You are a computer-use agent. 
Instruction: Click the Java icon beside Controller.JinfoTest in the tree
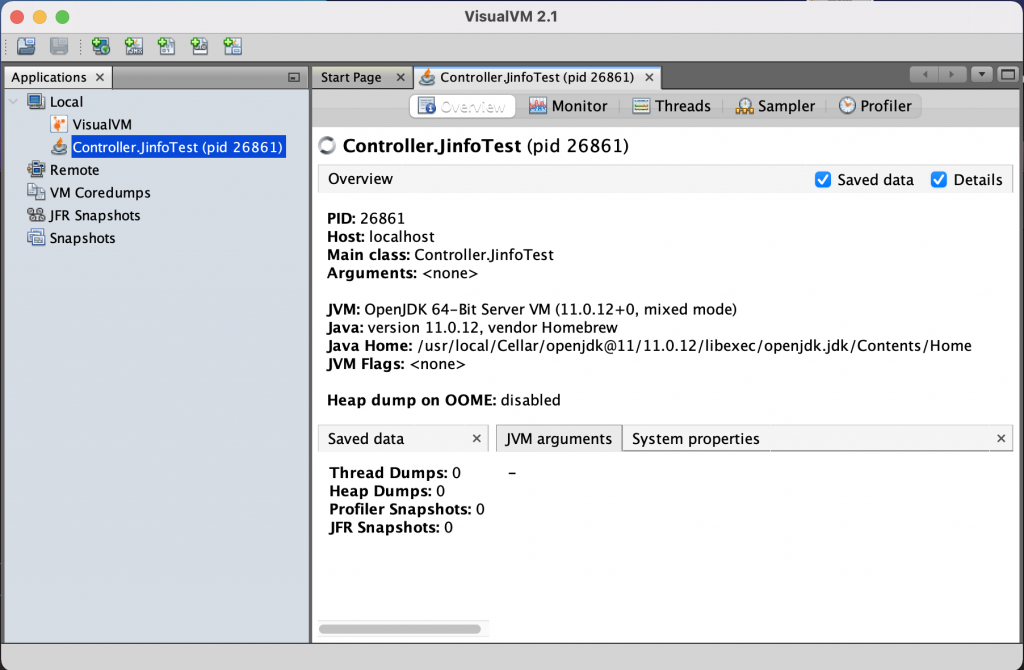pos(59,147)
